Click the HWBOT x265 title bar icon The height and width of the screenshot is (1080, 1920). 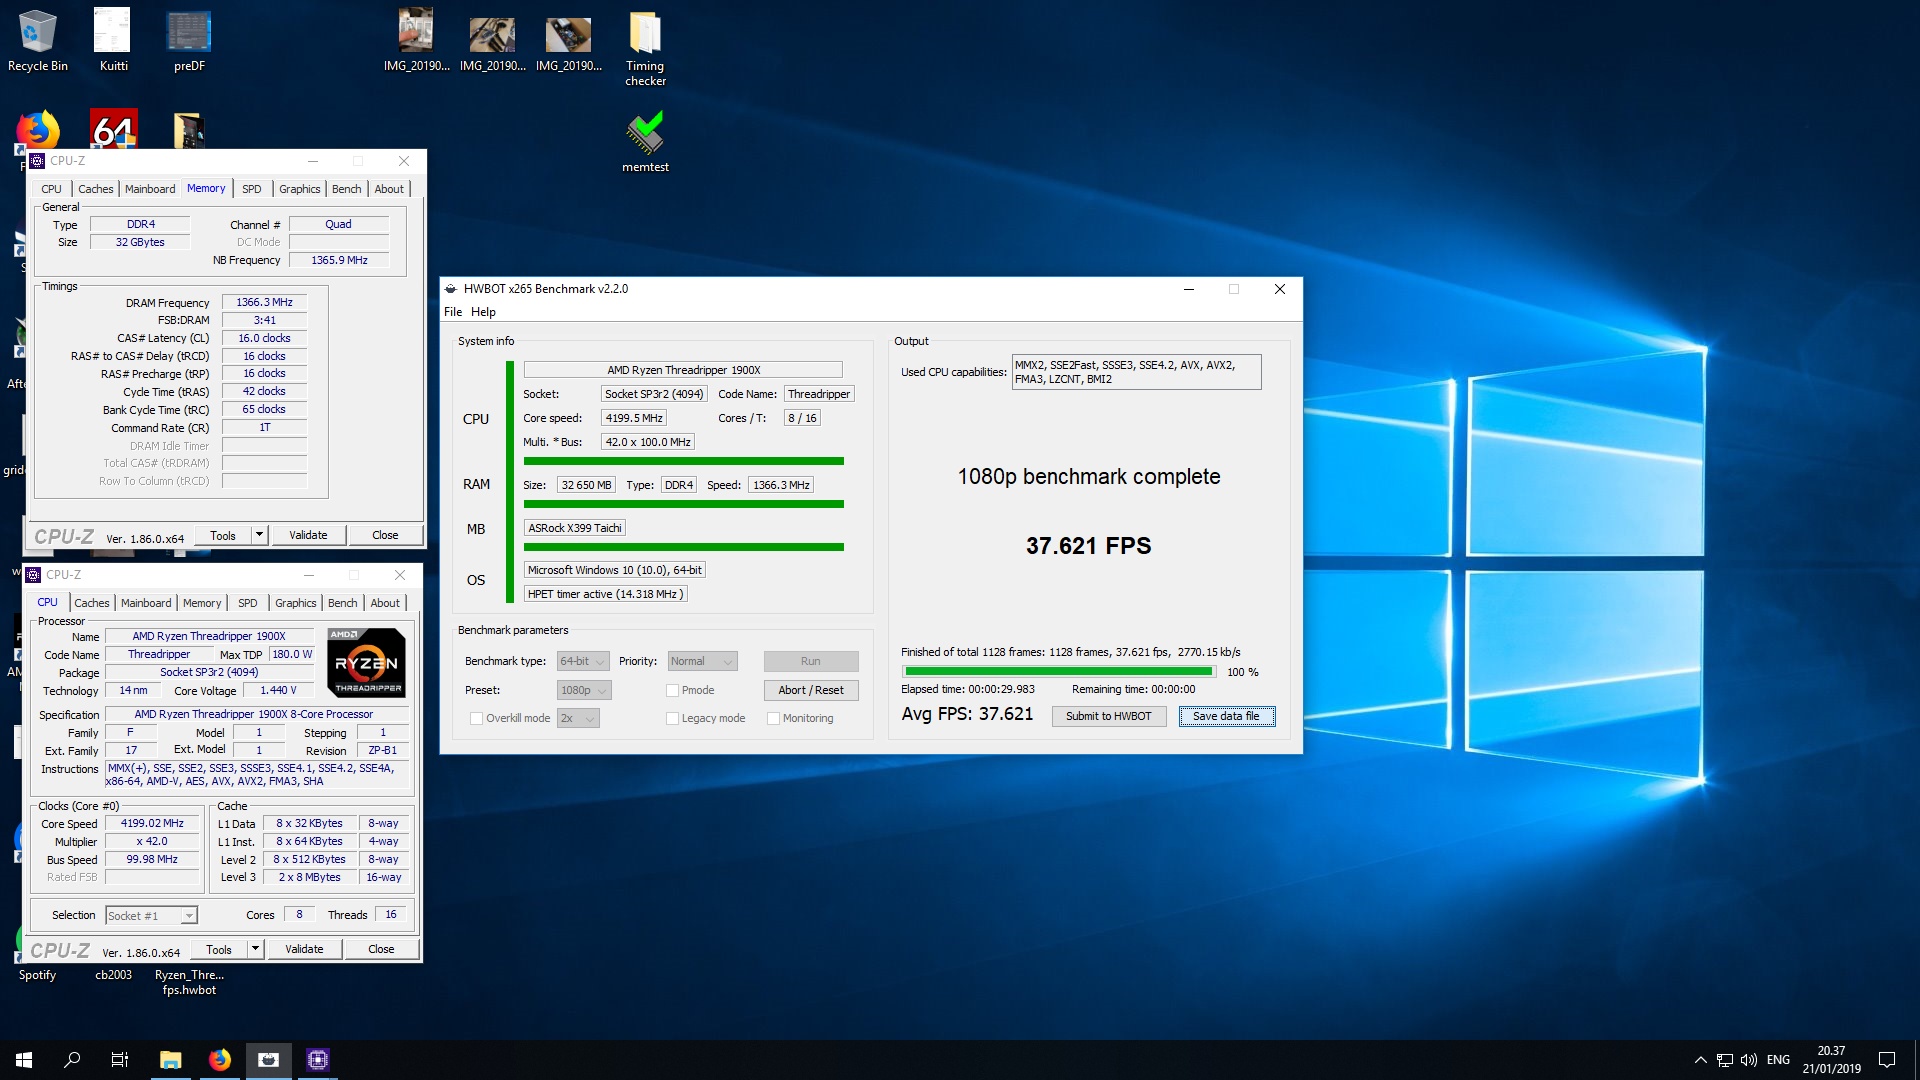[x=451, y=289]
